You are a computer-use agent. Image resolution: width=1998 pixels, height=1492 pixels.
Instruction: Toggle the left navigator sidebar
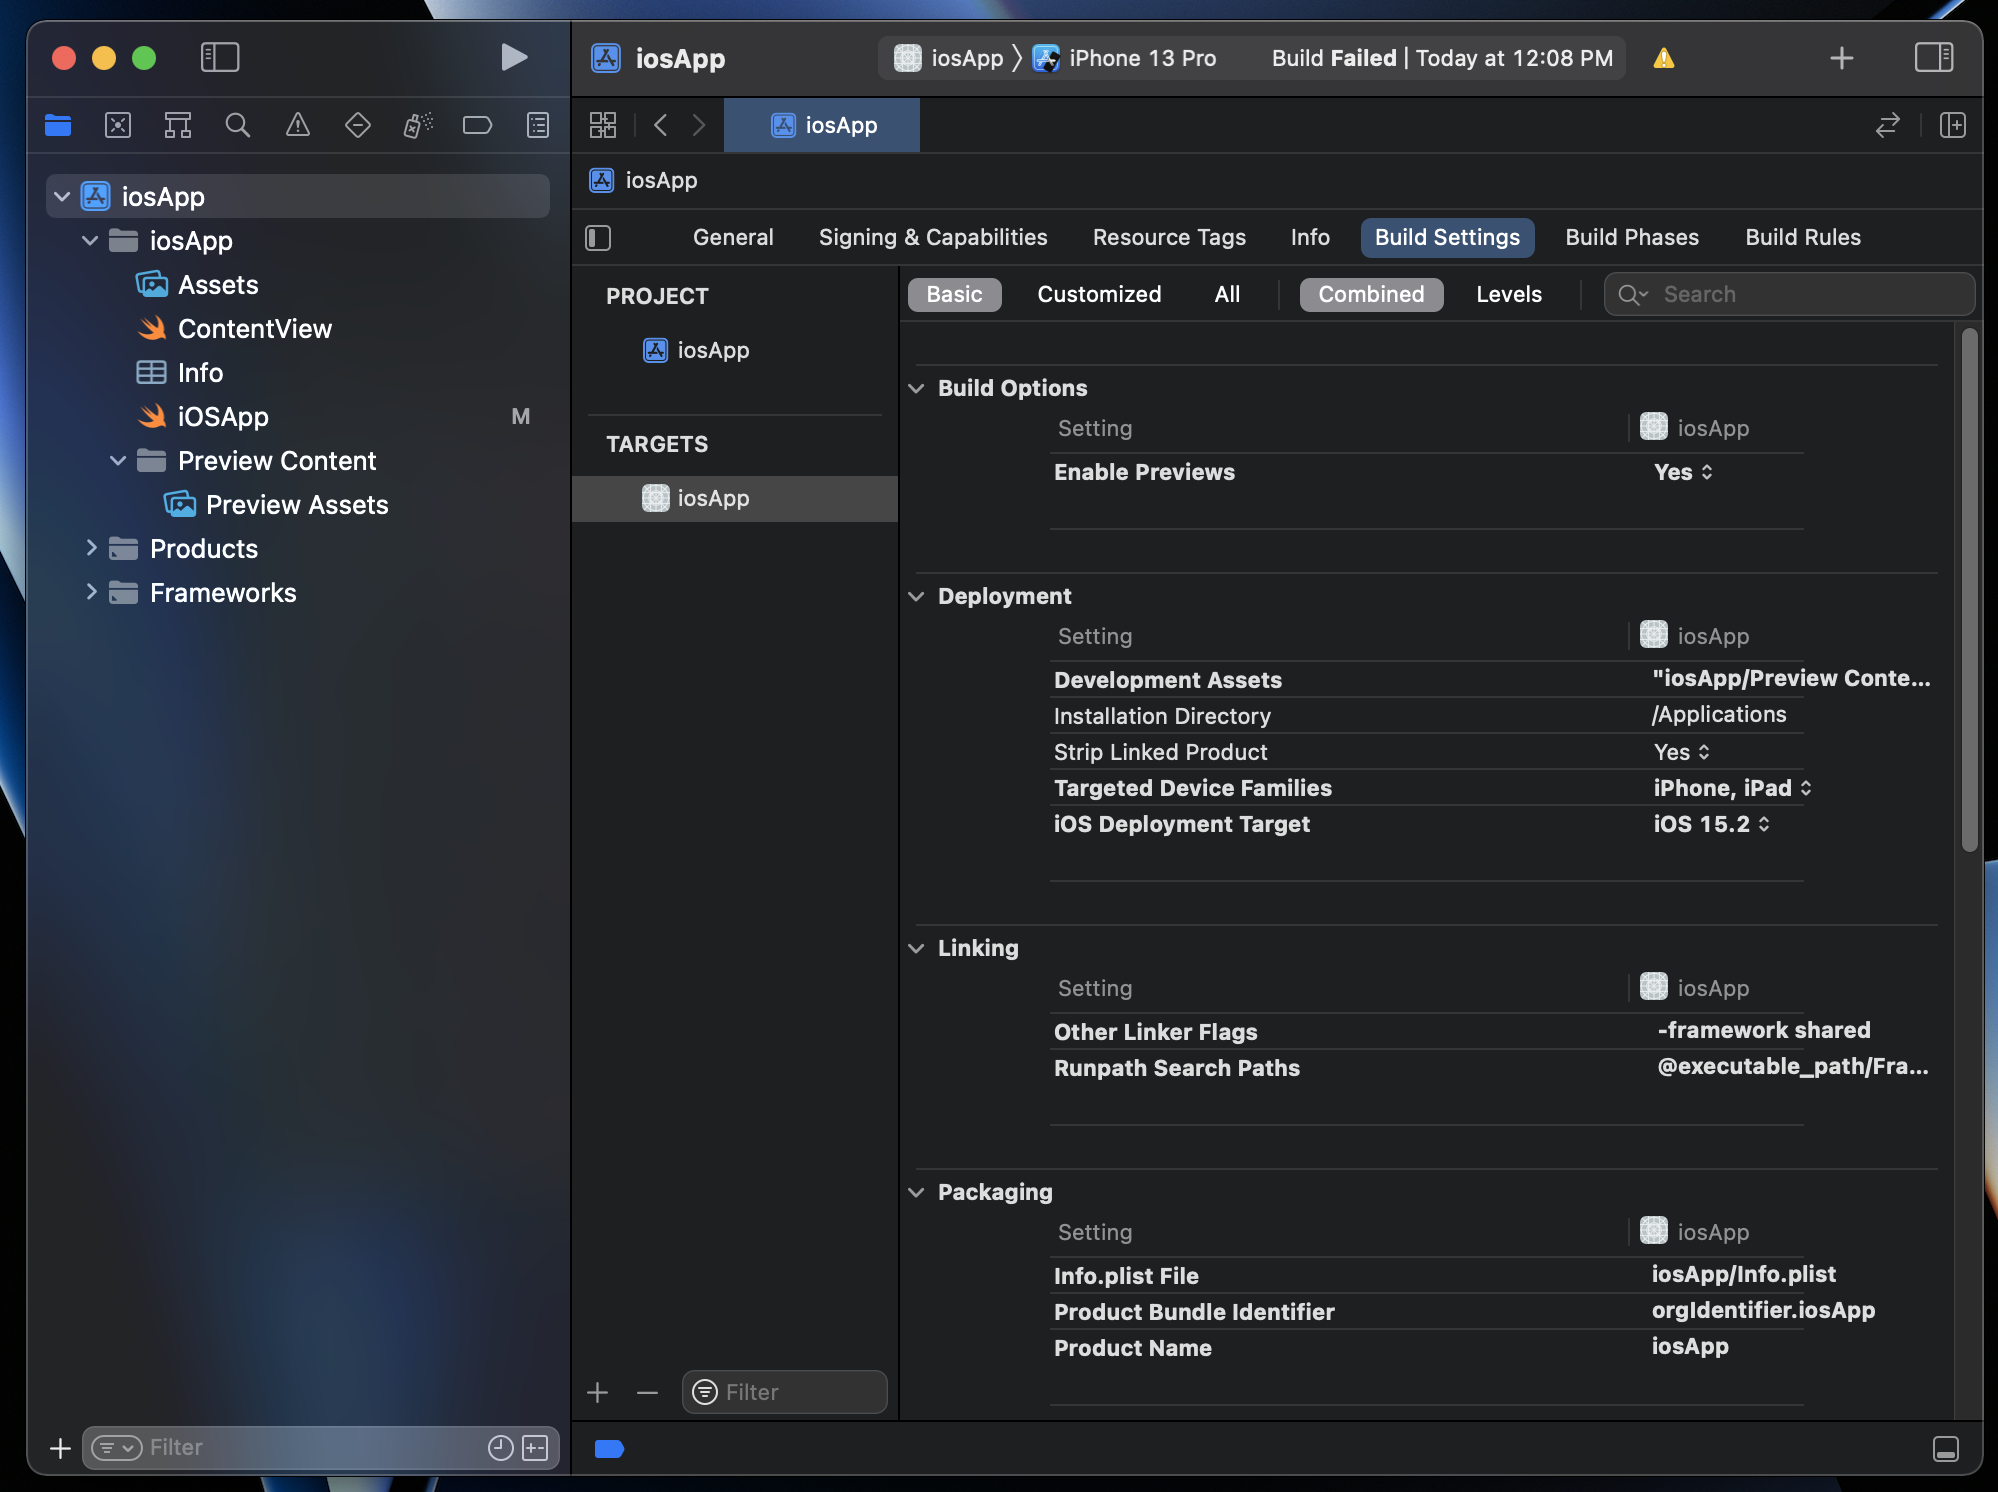click(220, 57)
